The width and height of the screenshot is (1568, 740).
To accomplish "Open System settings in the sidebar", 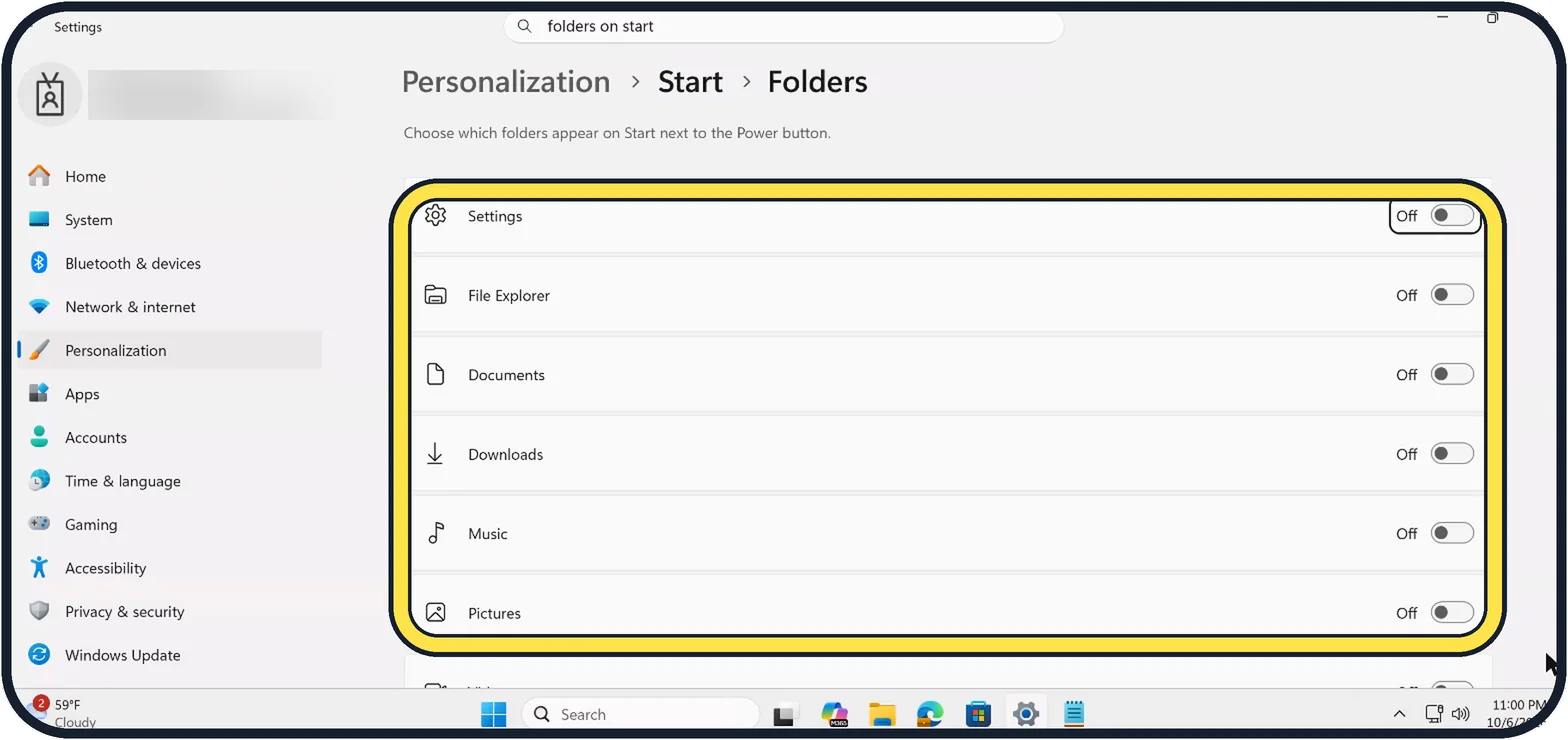I will coord(170,220).
